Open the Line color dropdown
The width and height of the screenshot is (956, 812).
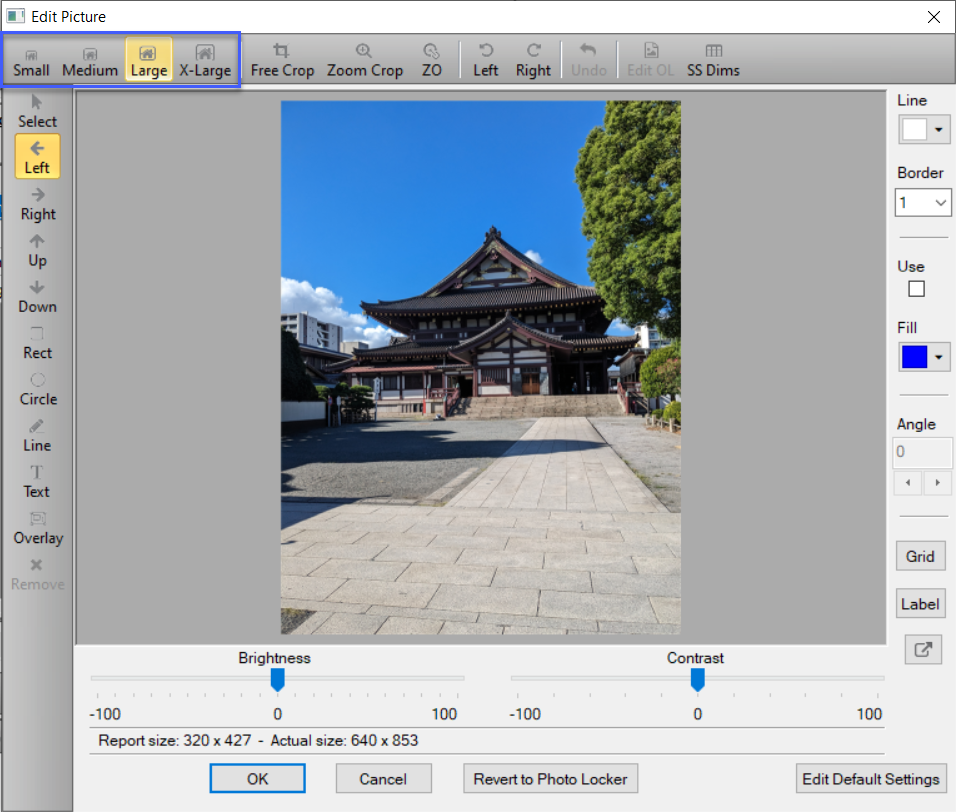[x=938, y=130]
